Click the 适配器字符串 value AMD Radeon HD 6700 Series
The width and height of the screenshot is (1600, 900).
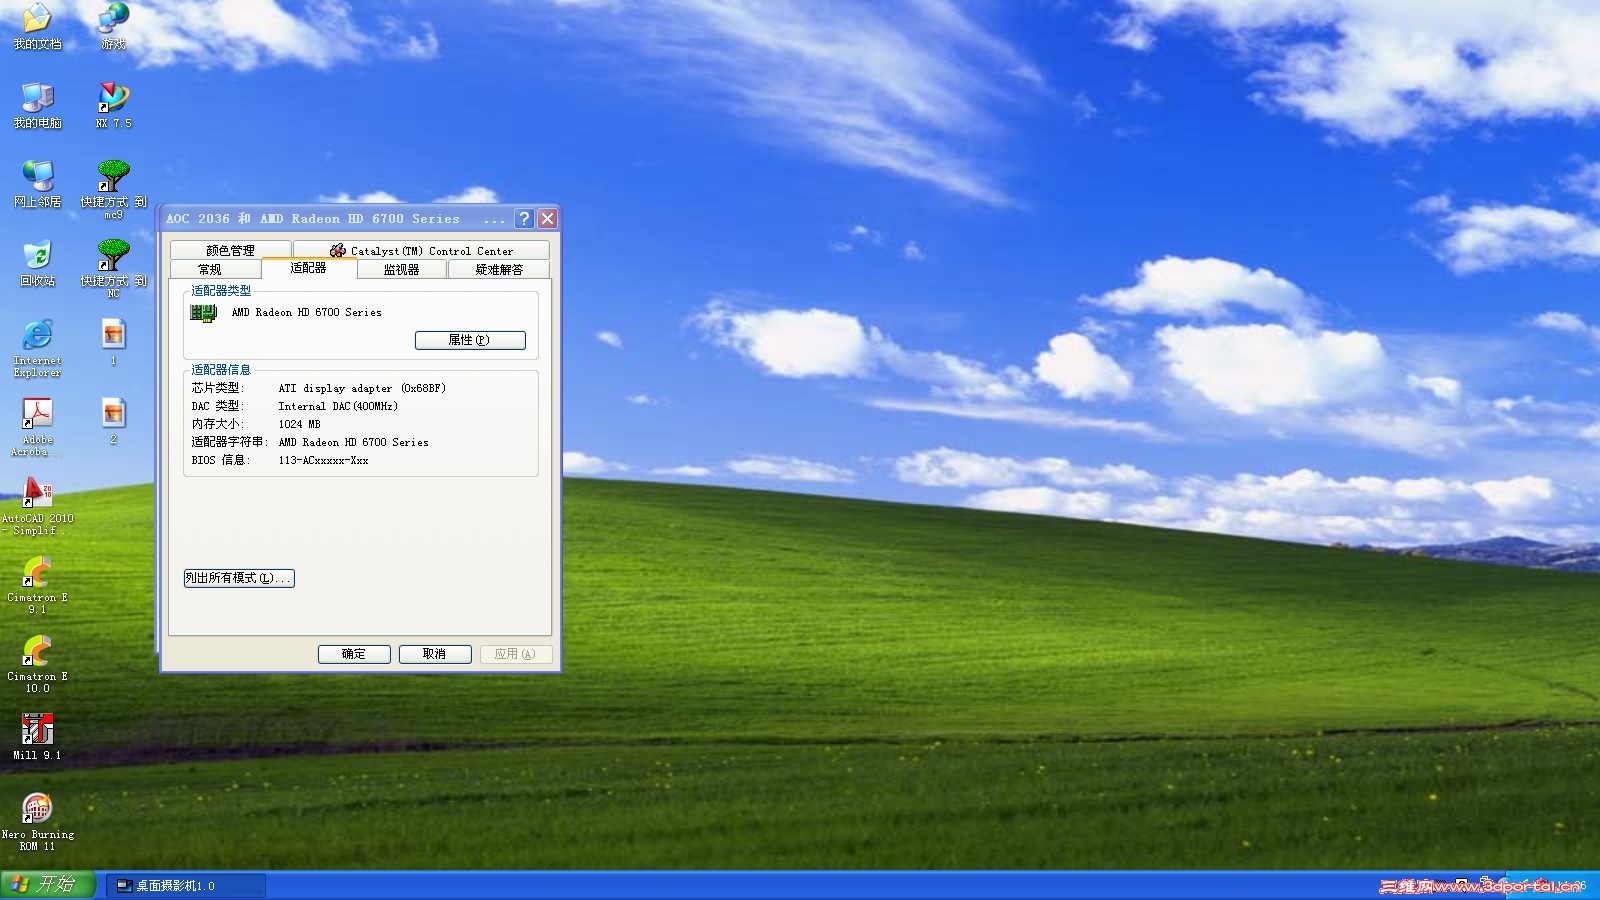click(353, 442)
